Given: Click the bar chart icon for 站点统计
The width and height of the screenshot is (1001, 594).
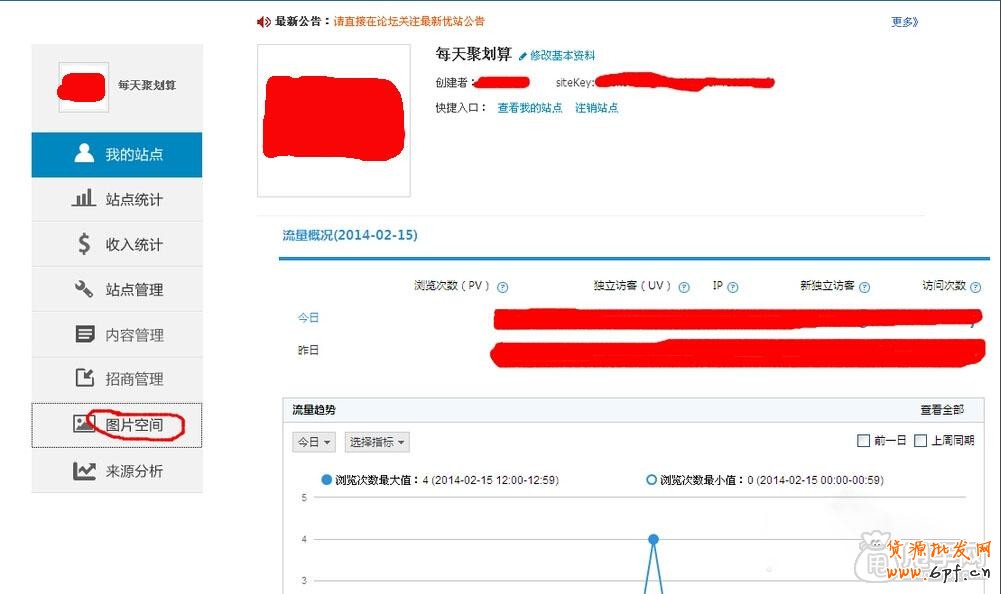Looking at the screenshot, I should 84,199.
